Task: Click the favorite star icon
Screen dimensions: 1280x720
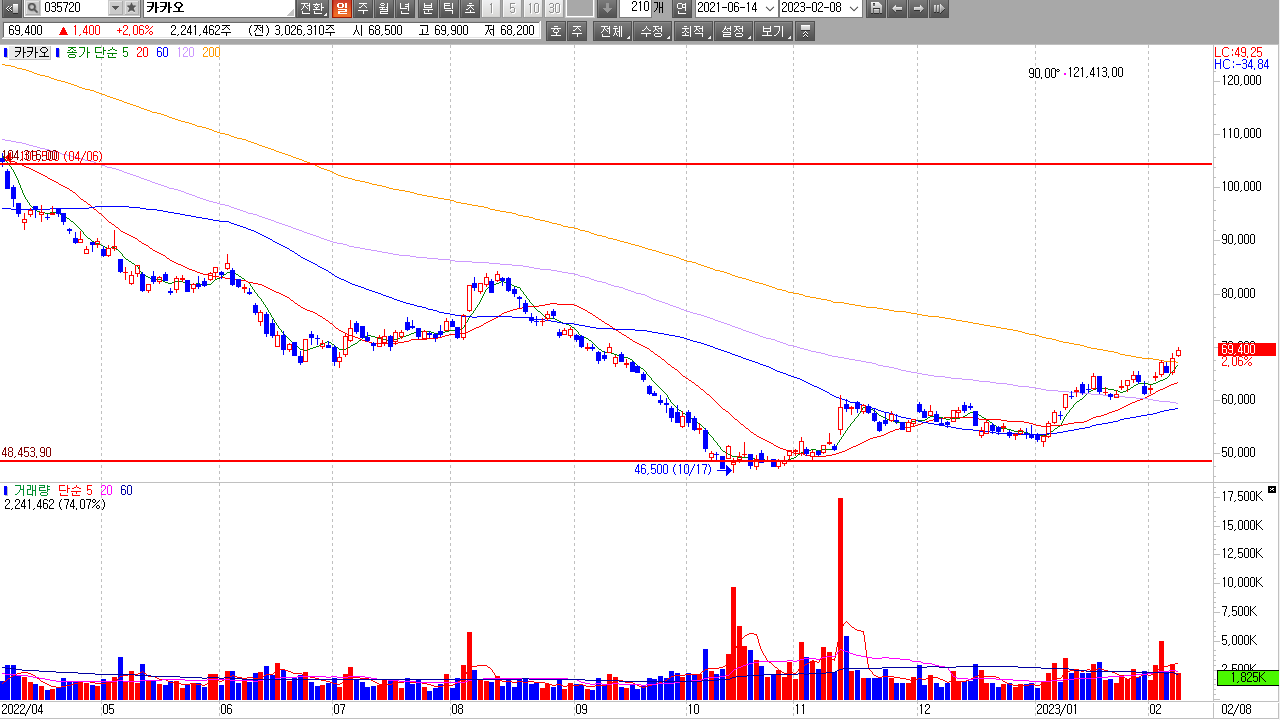Action: [x=131, y=8]
